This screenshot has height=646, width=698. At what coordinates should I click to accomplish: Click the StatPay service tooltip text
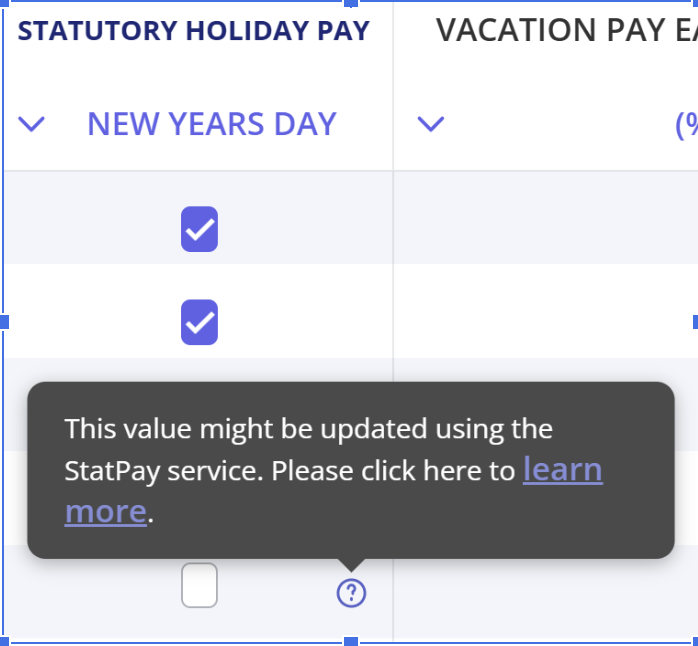click(x=300, y=448)
